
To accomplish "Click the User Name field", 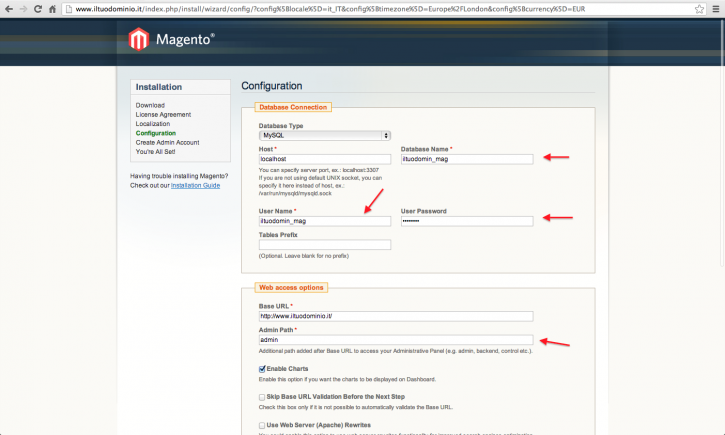I will coord(325,221).
